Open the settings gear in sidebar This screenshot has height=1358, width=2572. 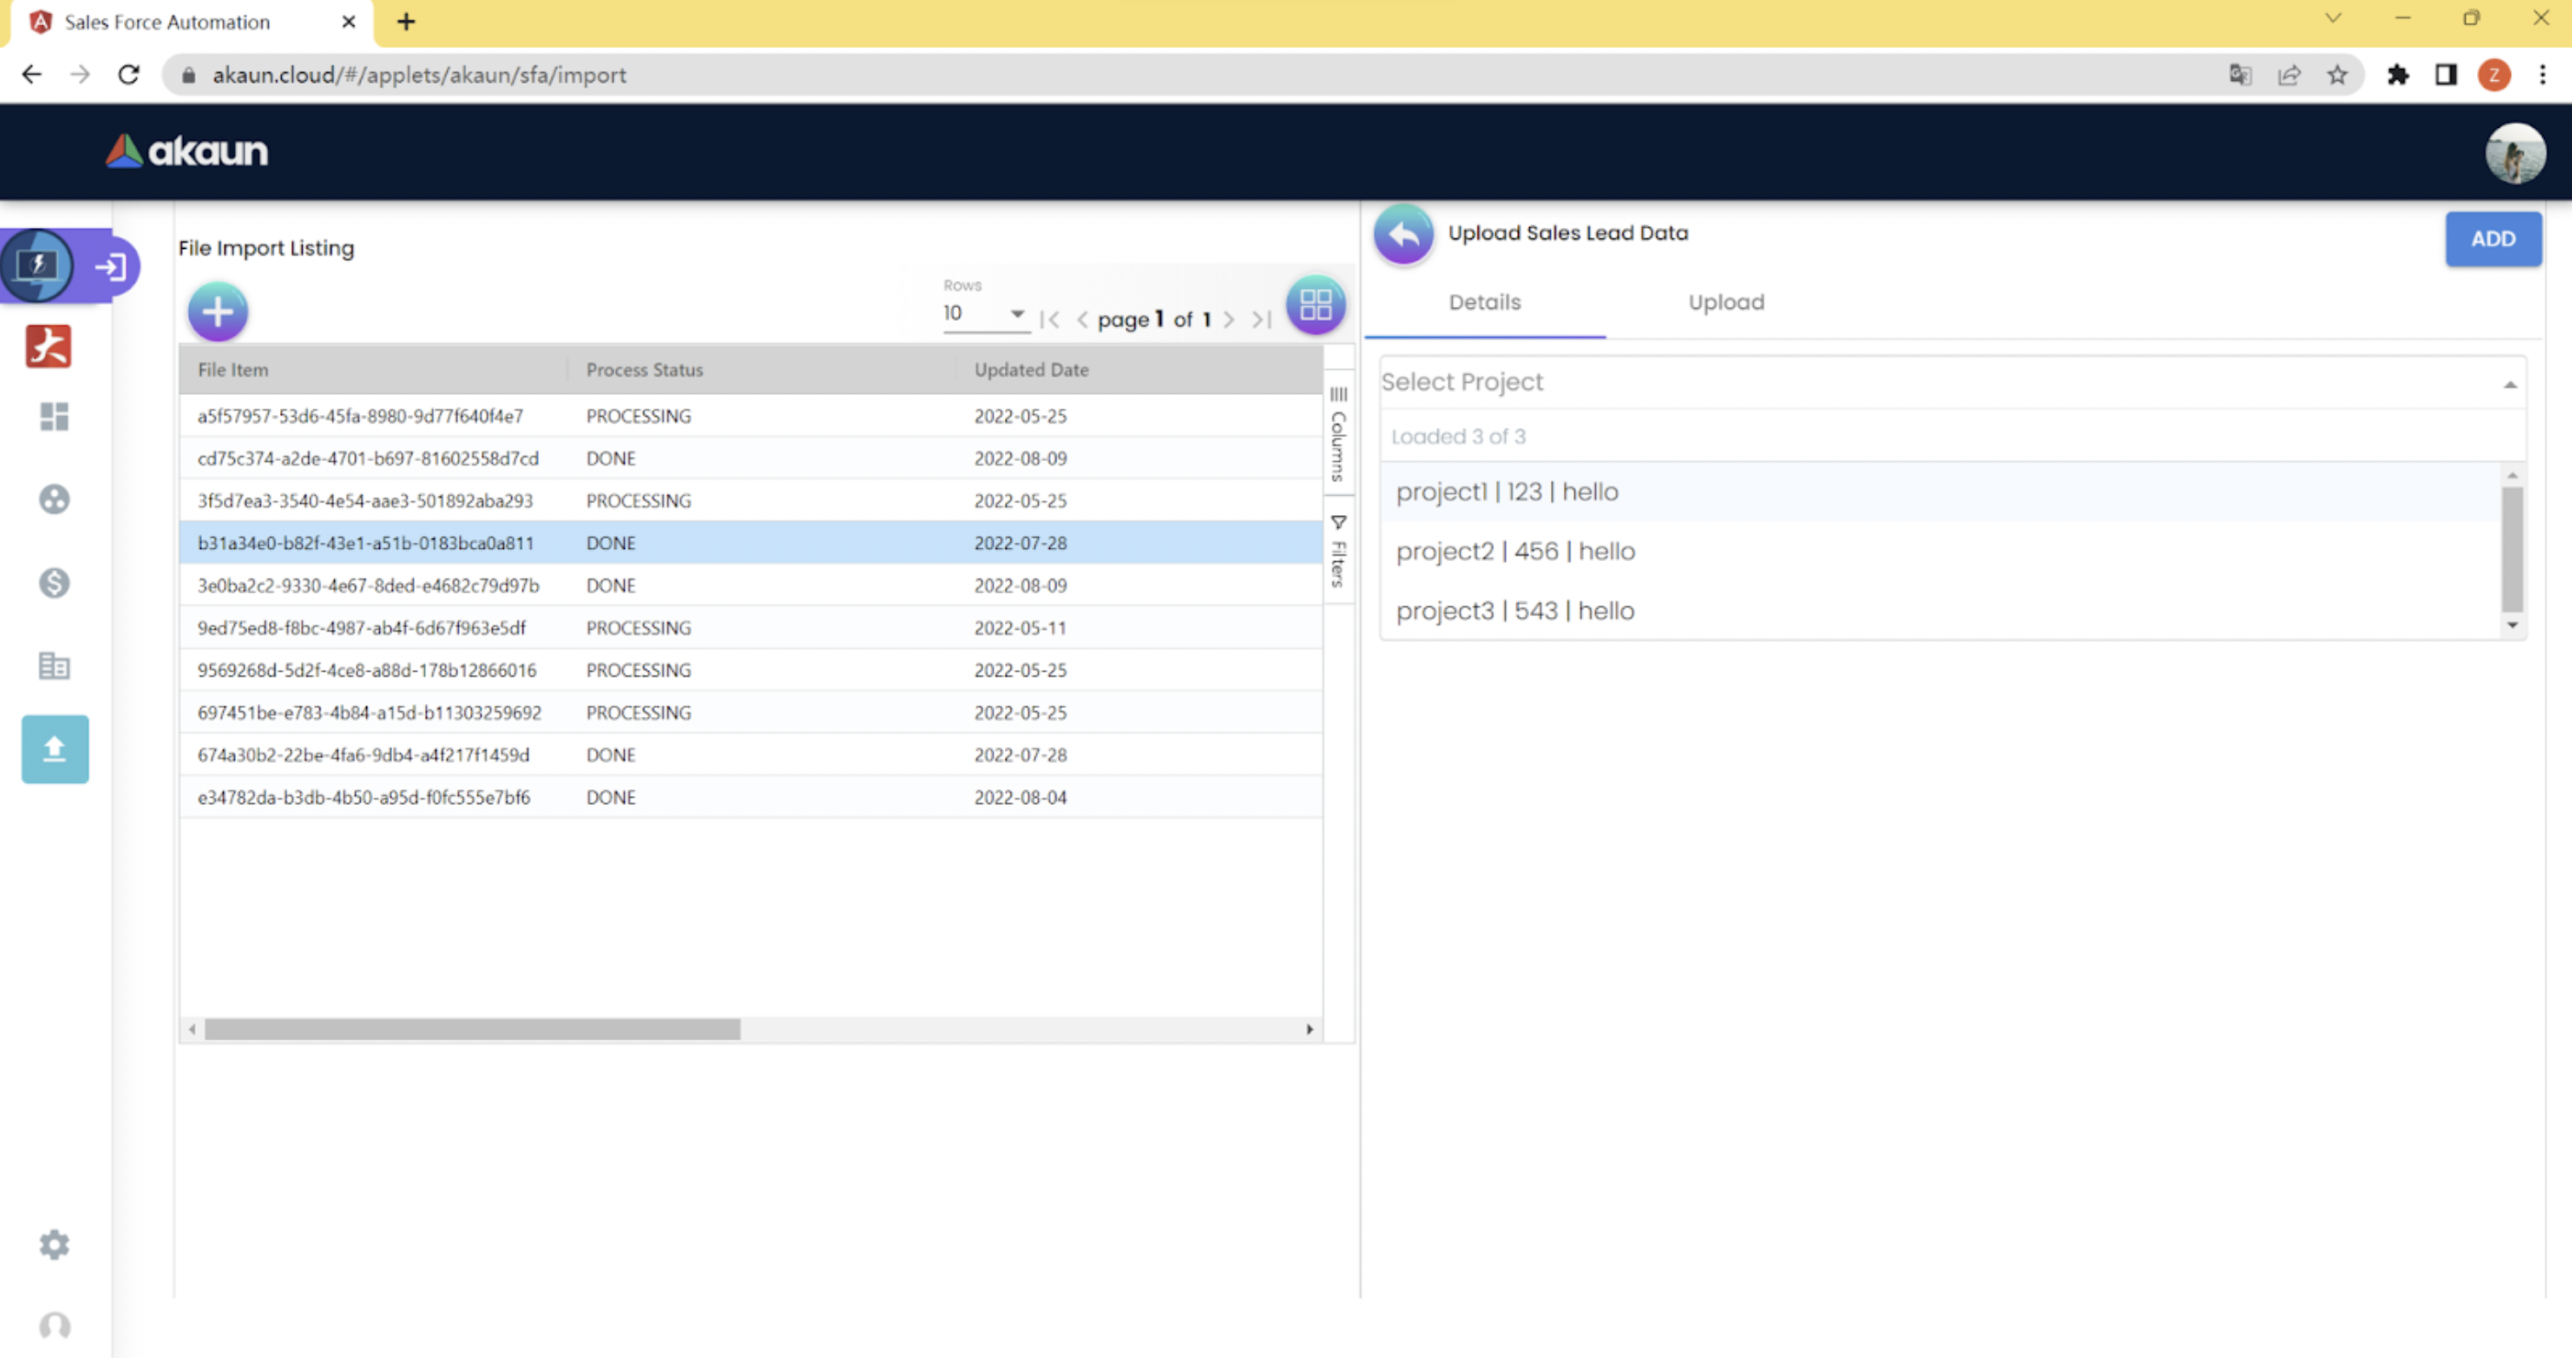coord(55,1244)
